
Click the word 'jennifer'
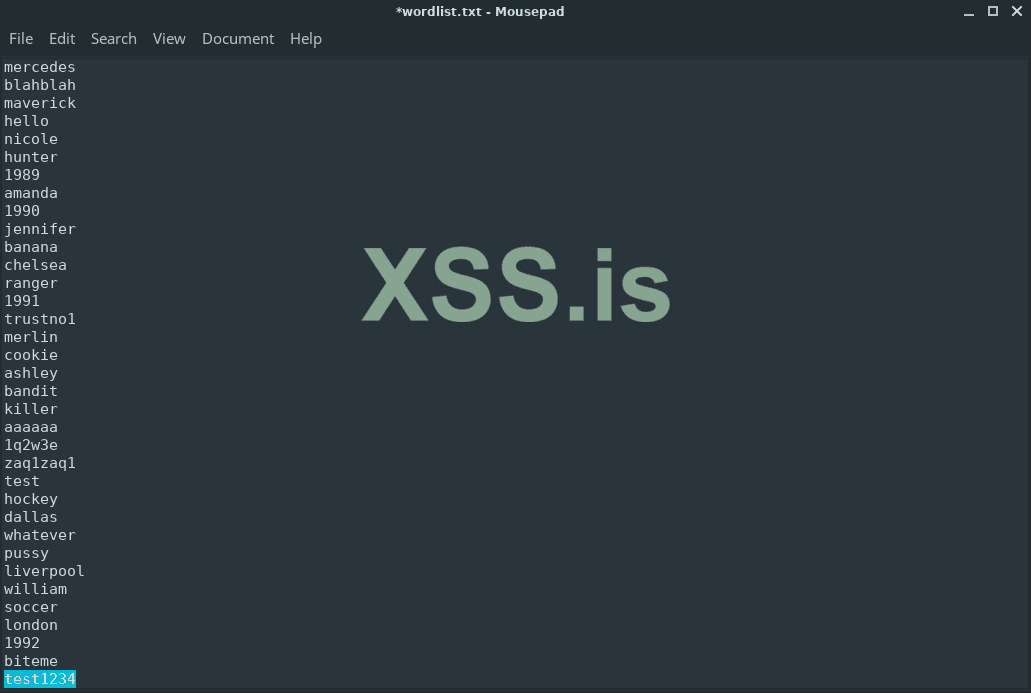point(39,229)
